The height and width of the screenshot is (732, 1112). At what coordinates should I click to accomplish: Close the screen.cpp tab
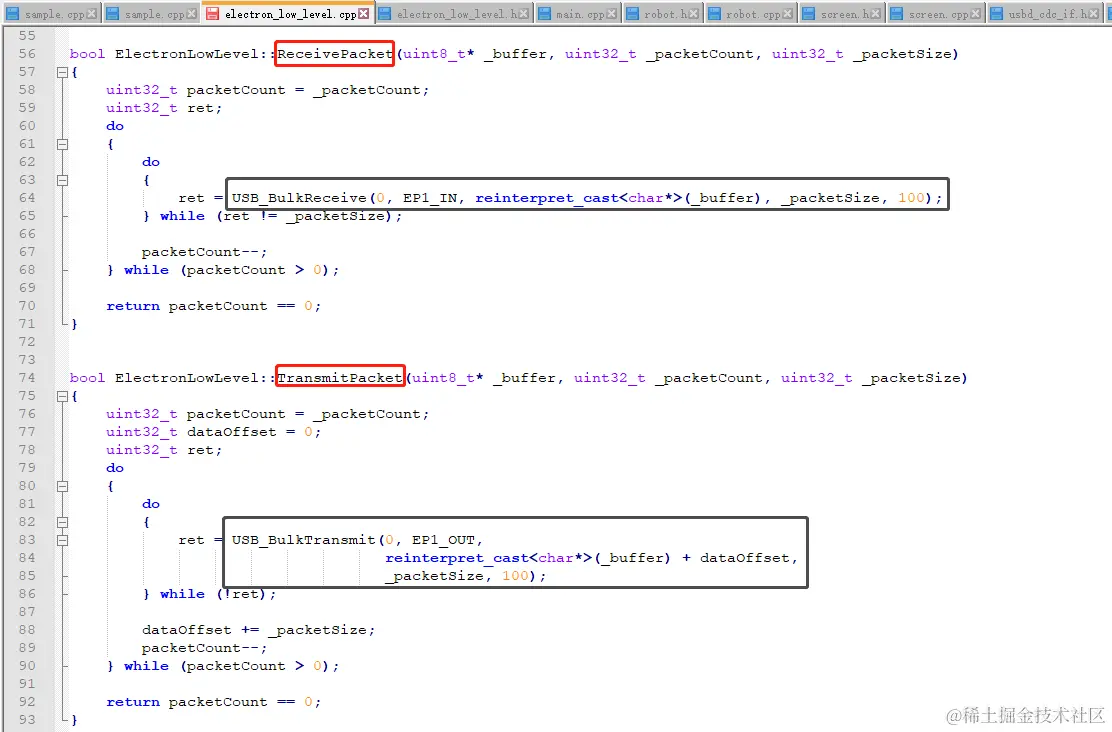tap(976, 13)
